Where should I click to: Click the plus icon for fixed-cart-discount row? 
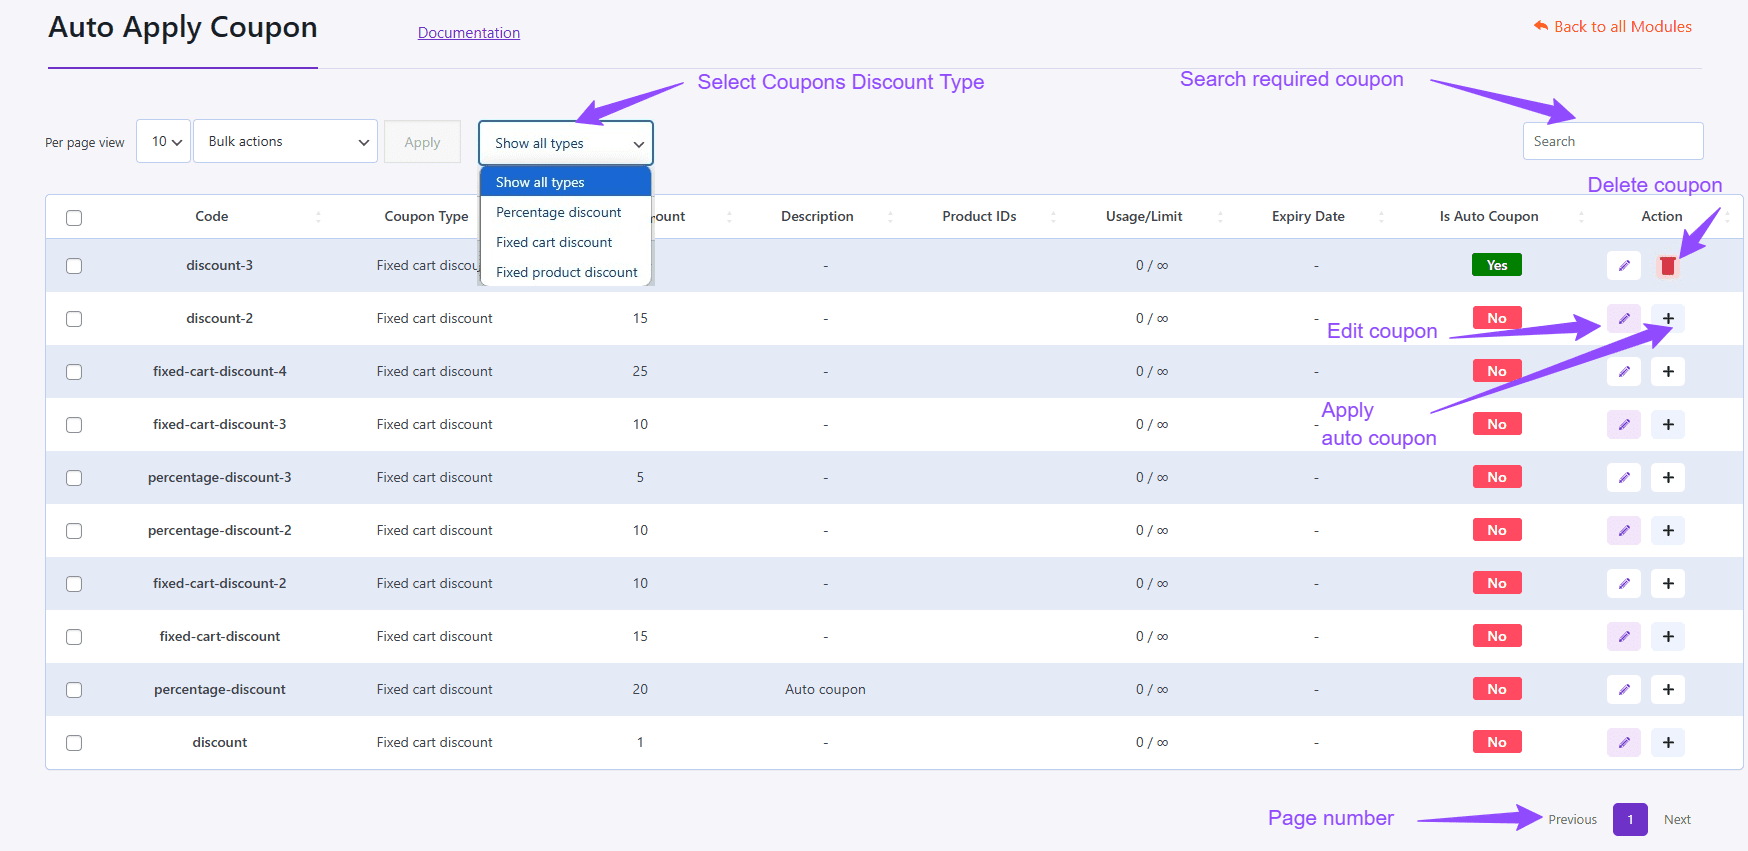click(x=1668, y=637)
